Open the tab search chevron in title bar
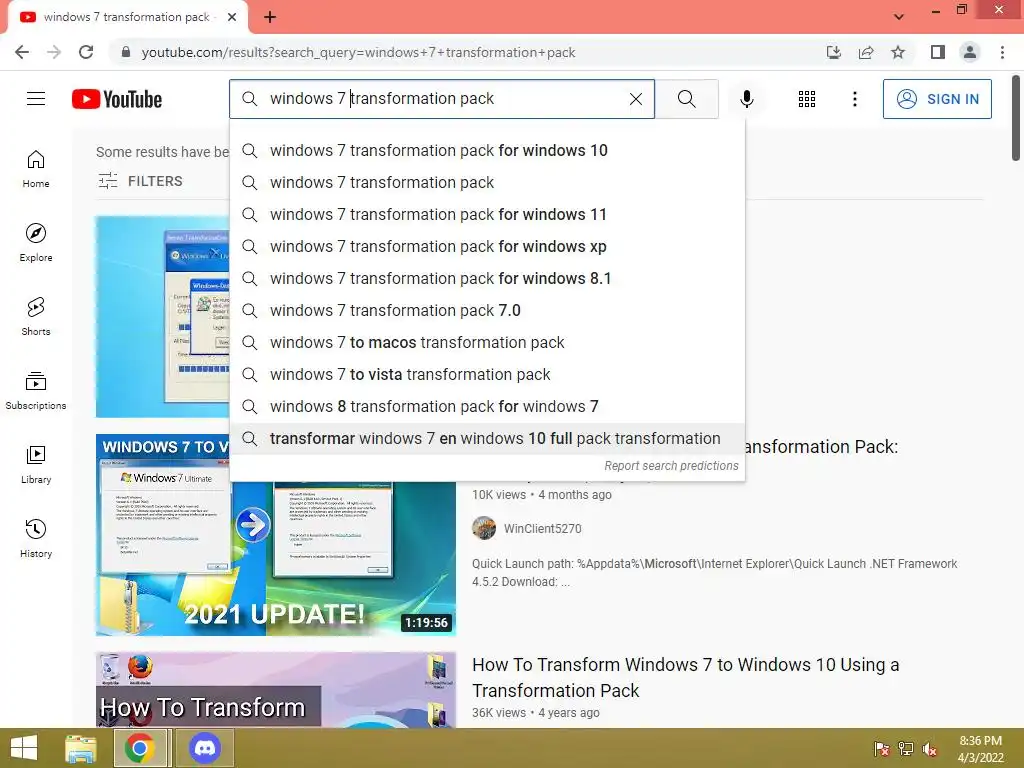 [899, 17]
